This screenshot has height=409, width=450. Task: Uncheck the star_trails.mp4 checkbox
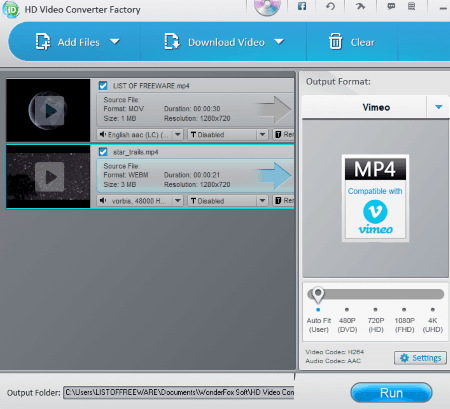coord(103,152)
